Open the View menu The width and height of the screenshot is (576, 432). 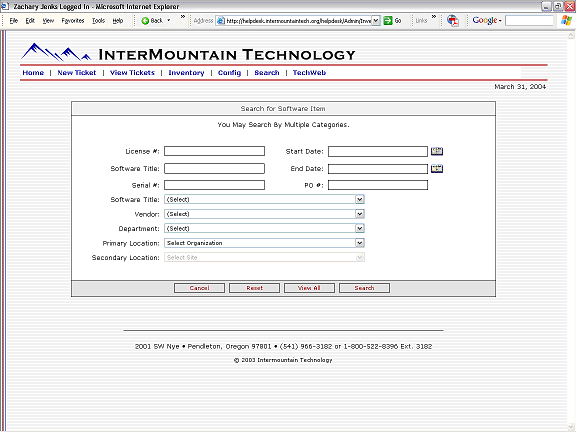pyautogui.click(x=48, y=21)
